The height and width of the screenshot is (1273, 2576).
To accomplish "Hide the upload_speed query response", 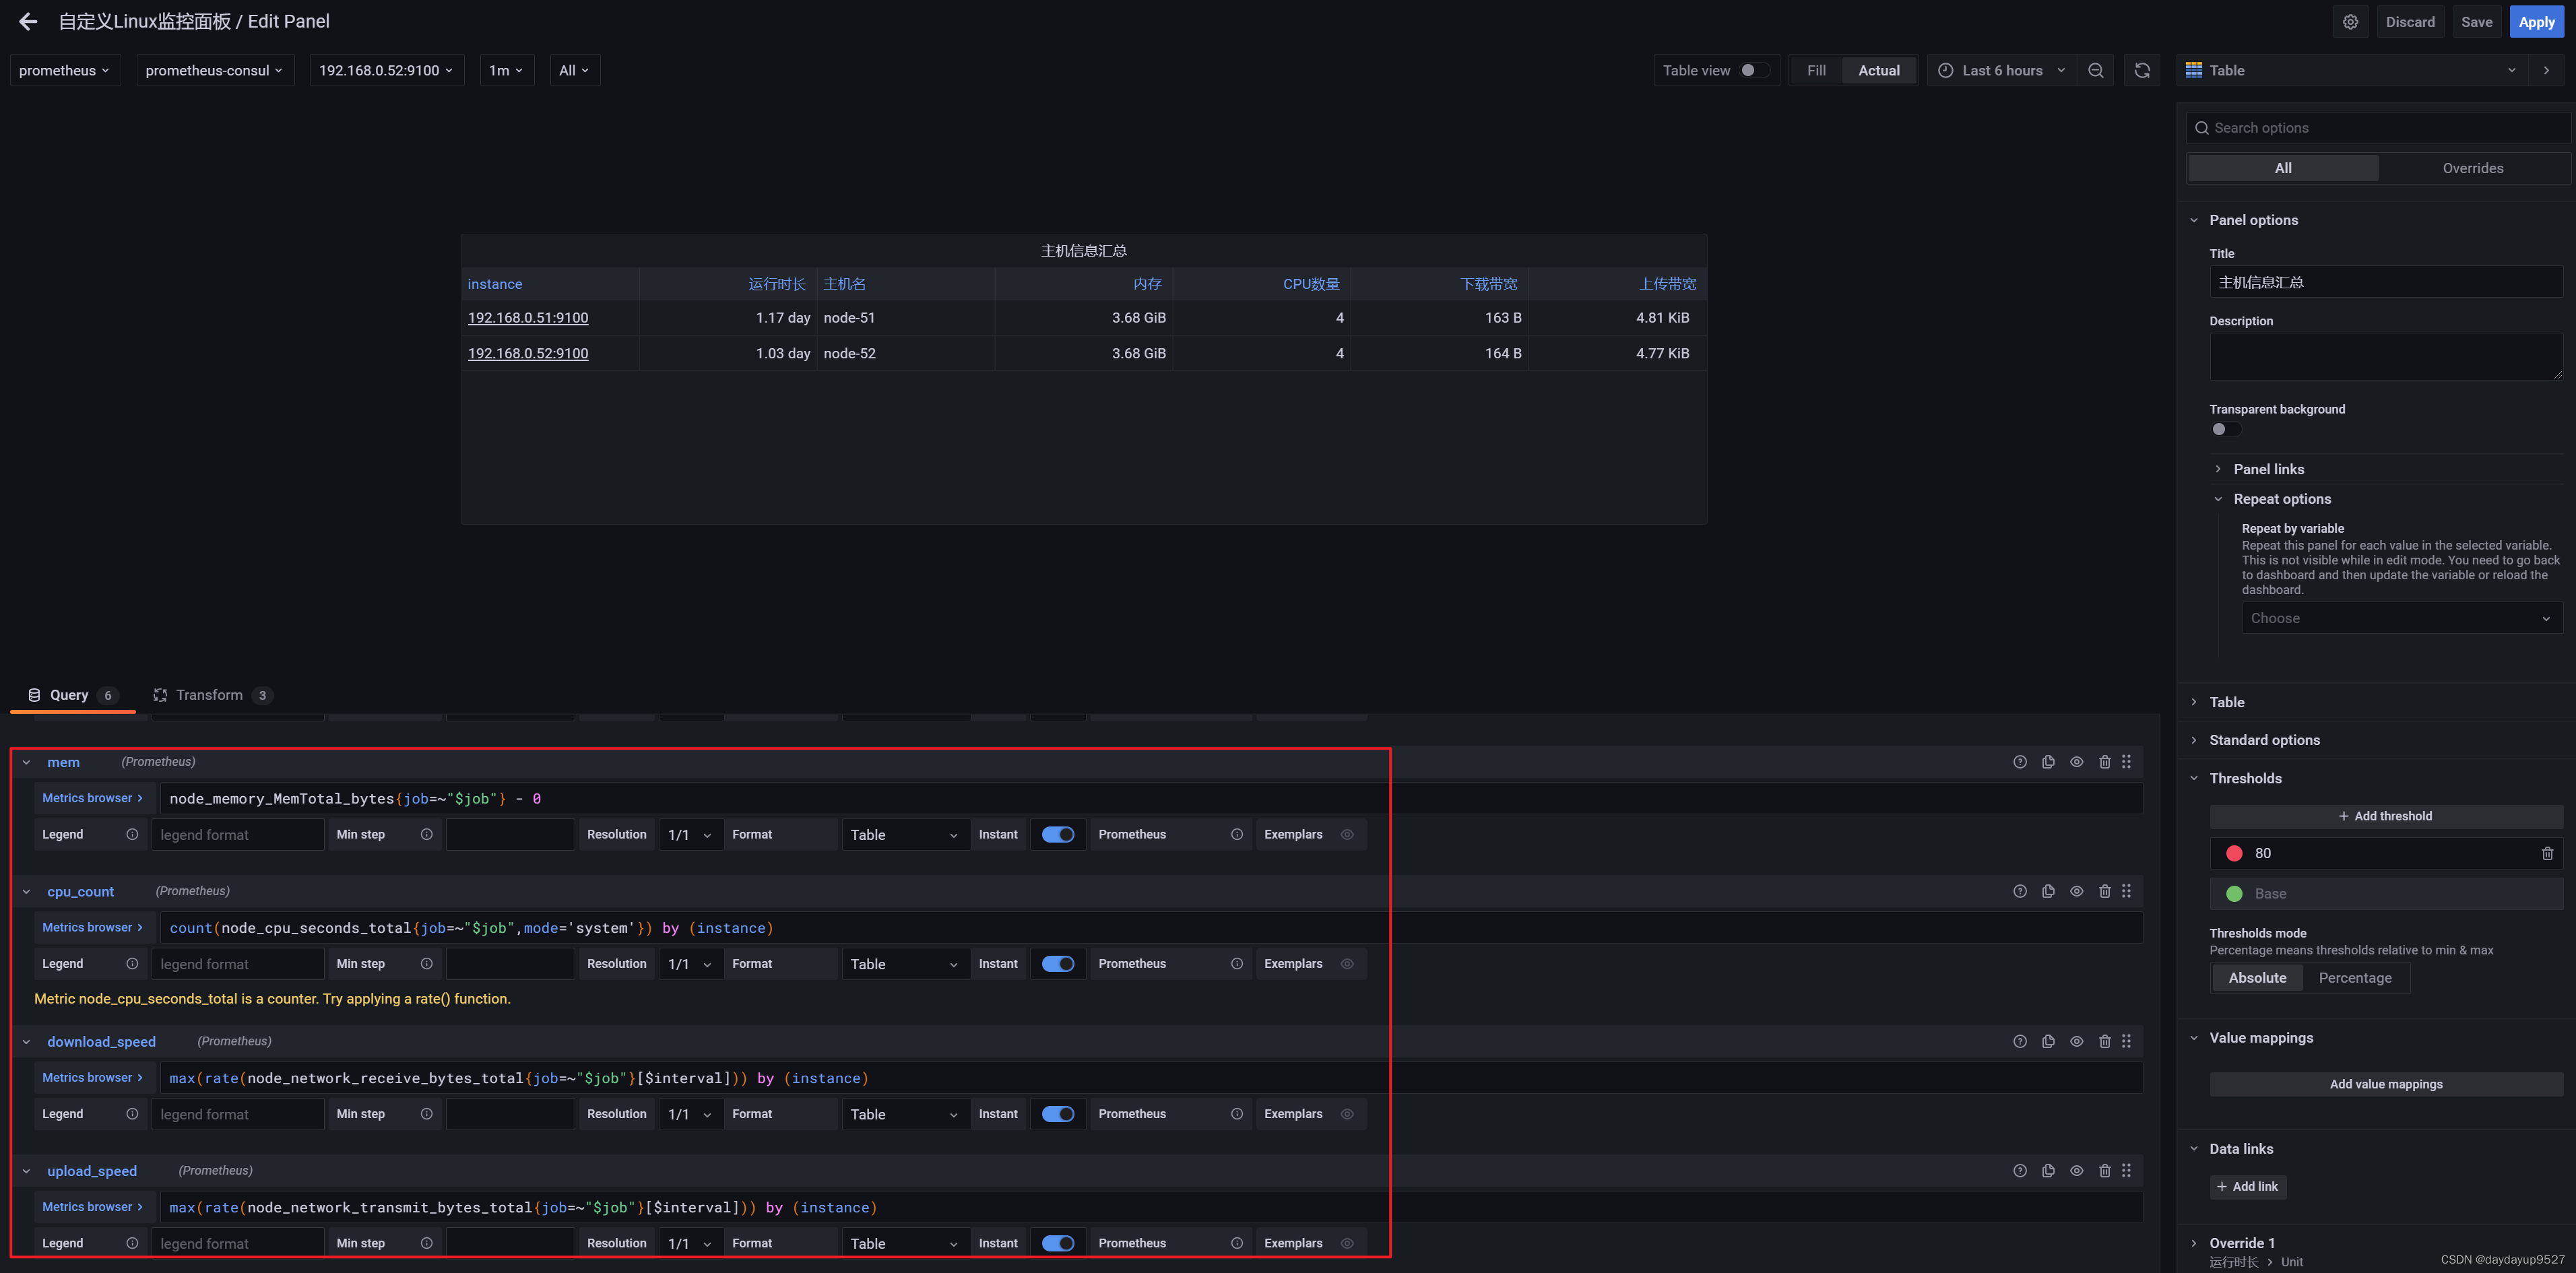I will point(2076,1170).
